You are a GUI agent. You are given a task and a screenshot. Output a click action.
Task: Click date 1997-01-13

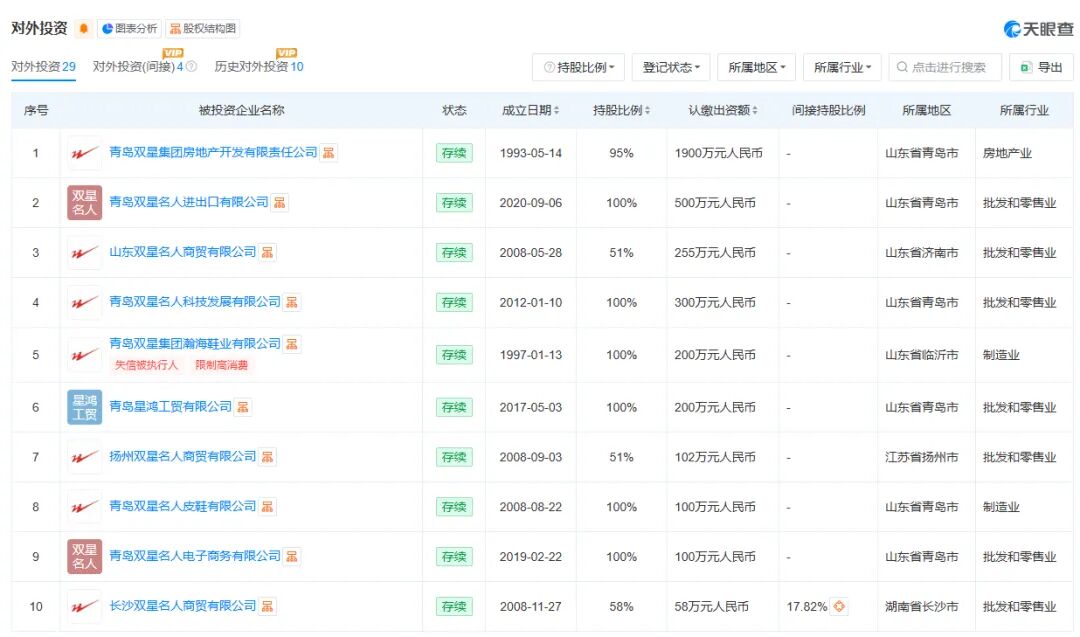click(x=530, y=355)
